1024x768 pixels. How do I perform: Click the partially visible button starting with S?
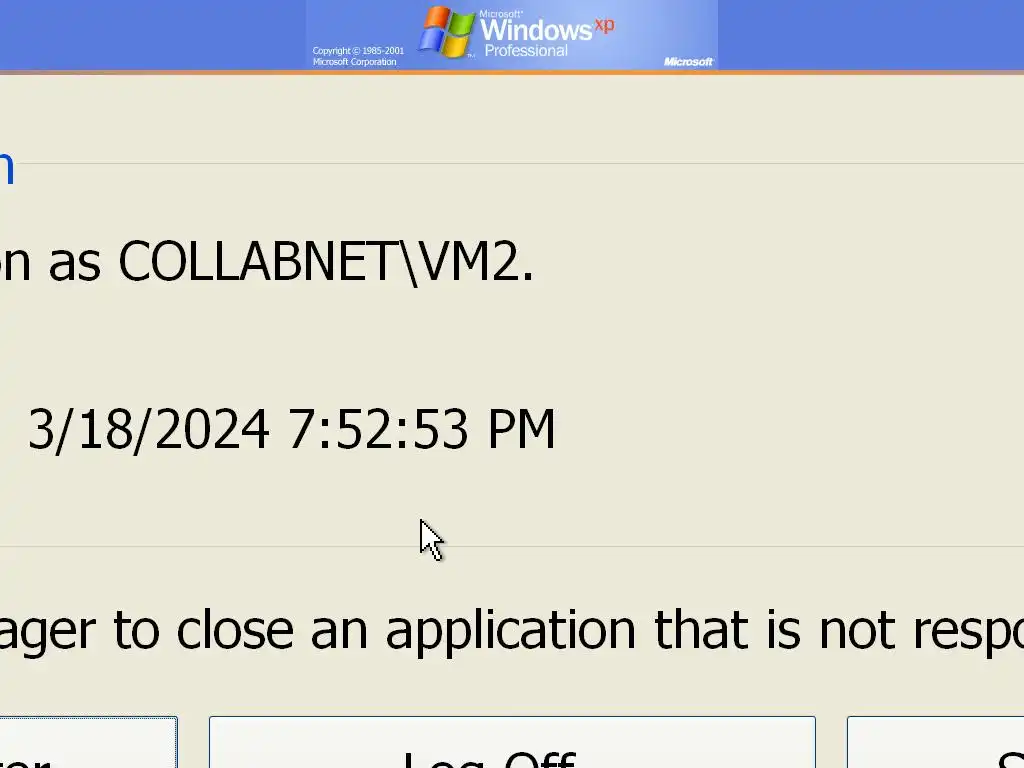(935, 743)
